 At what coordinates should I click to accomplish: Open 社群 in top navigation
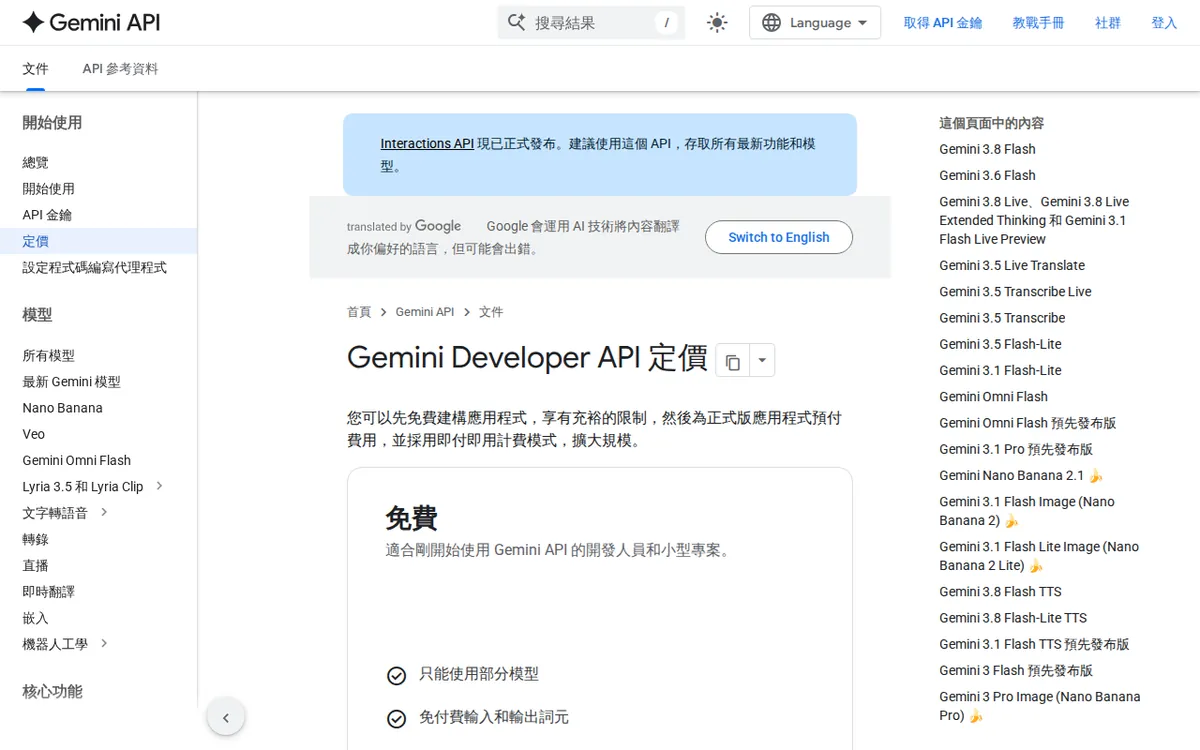click(1108, 23)
